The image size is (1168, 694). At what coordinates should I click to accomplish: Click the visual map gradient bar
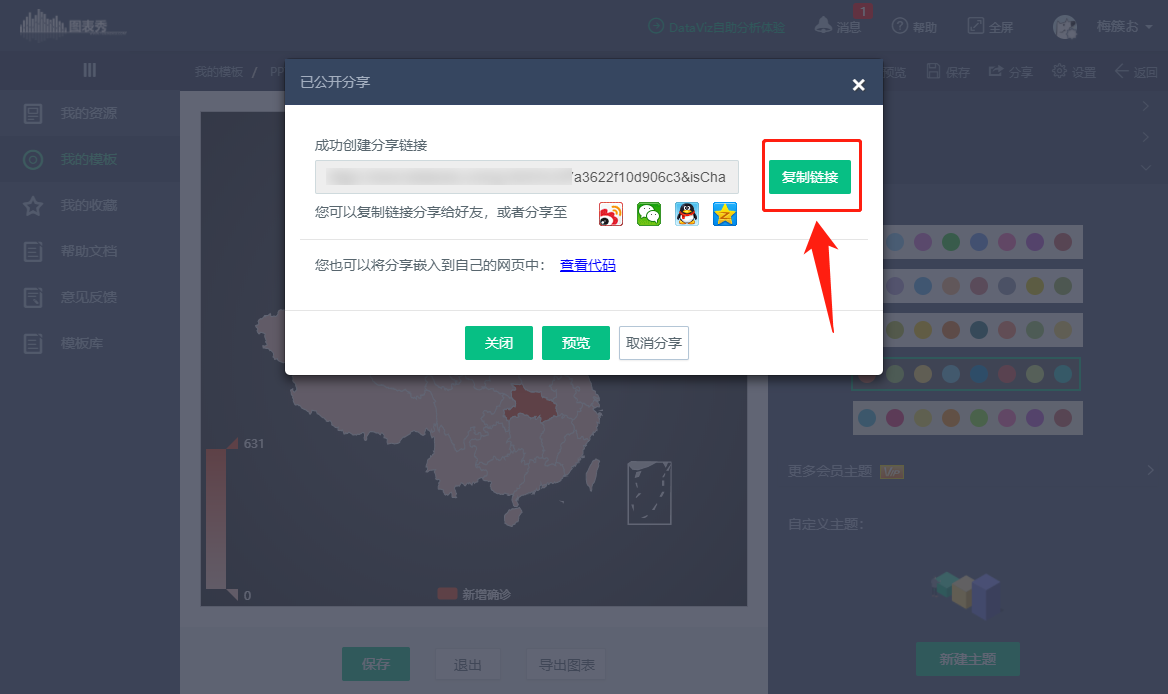click(216, 519)
